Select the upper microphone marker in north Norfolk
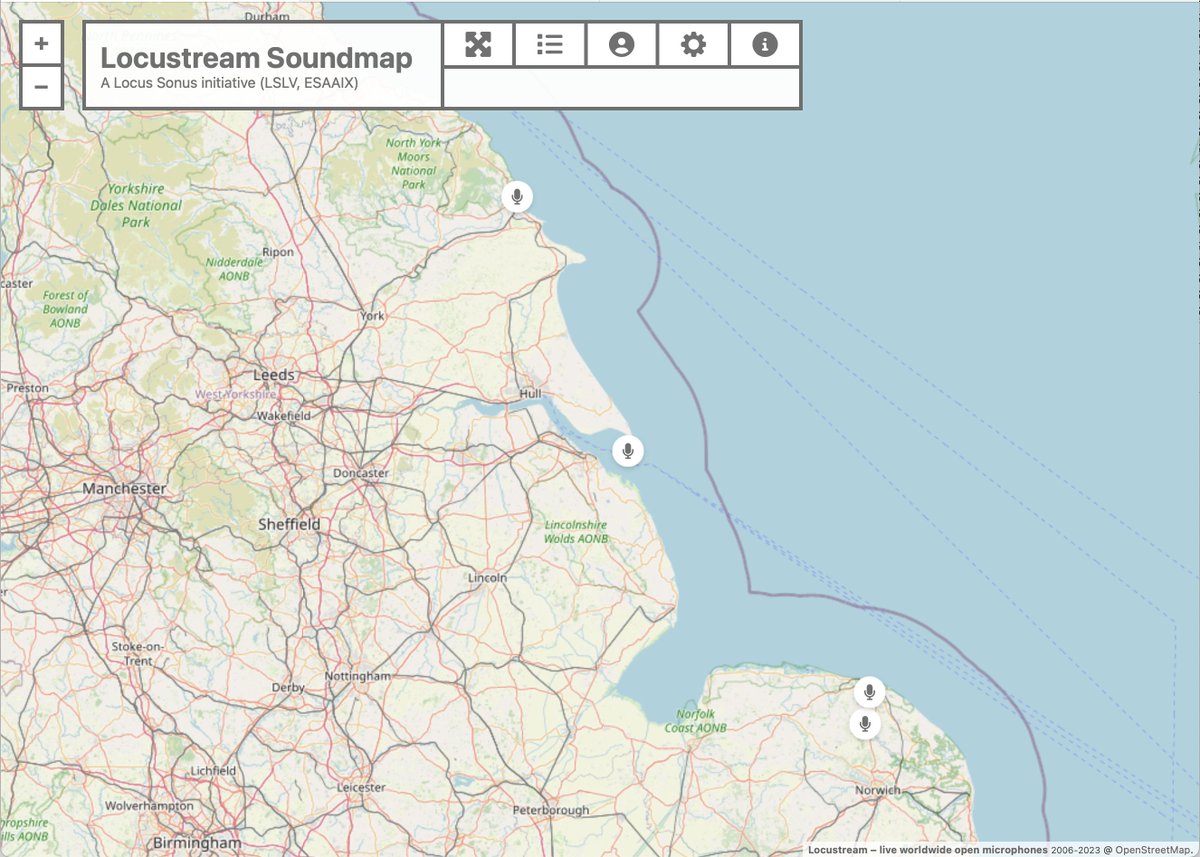The width and height of the screenshot is (1200, 857). pos(870,691)
